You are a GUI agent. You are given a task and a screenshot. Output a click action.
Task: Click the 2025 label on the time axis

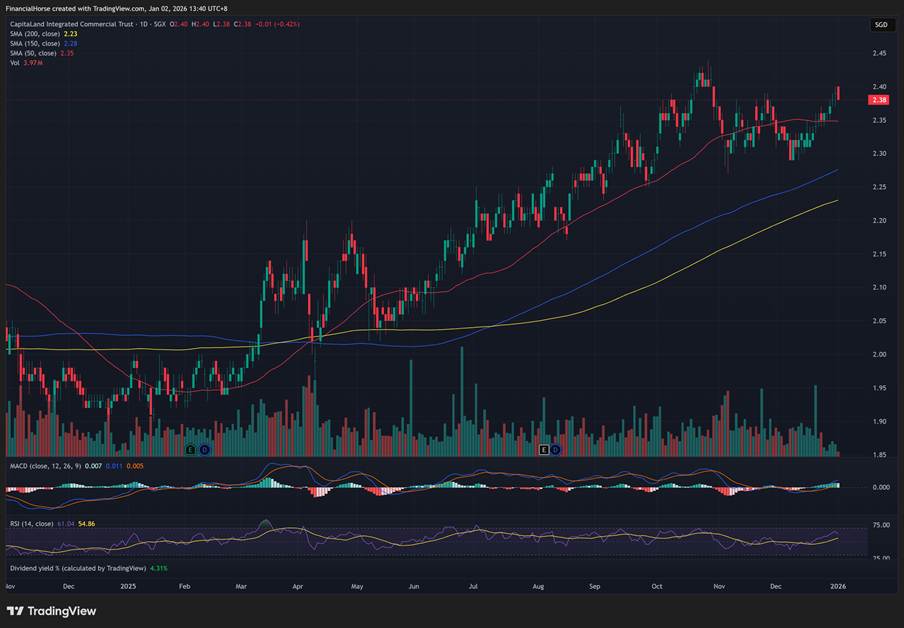coord(127,586)
